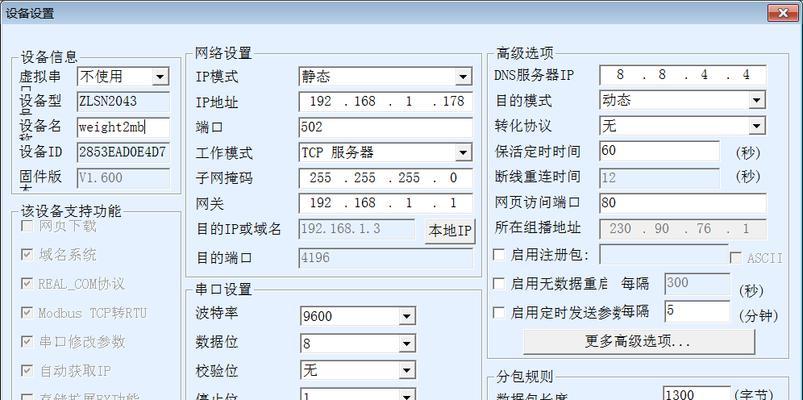
Task: Toggle the 自动获取IP checkbox
Action: click(x=27, y=370)
